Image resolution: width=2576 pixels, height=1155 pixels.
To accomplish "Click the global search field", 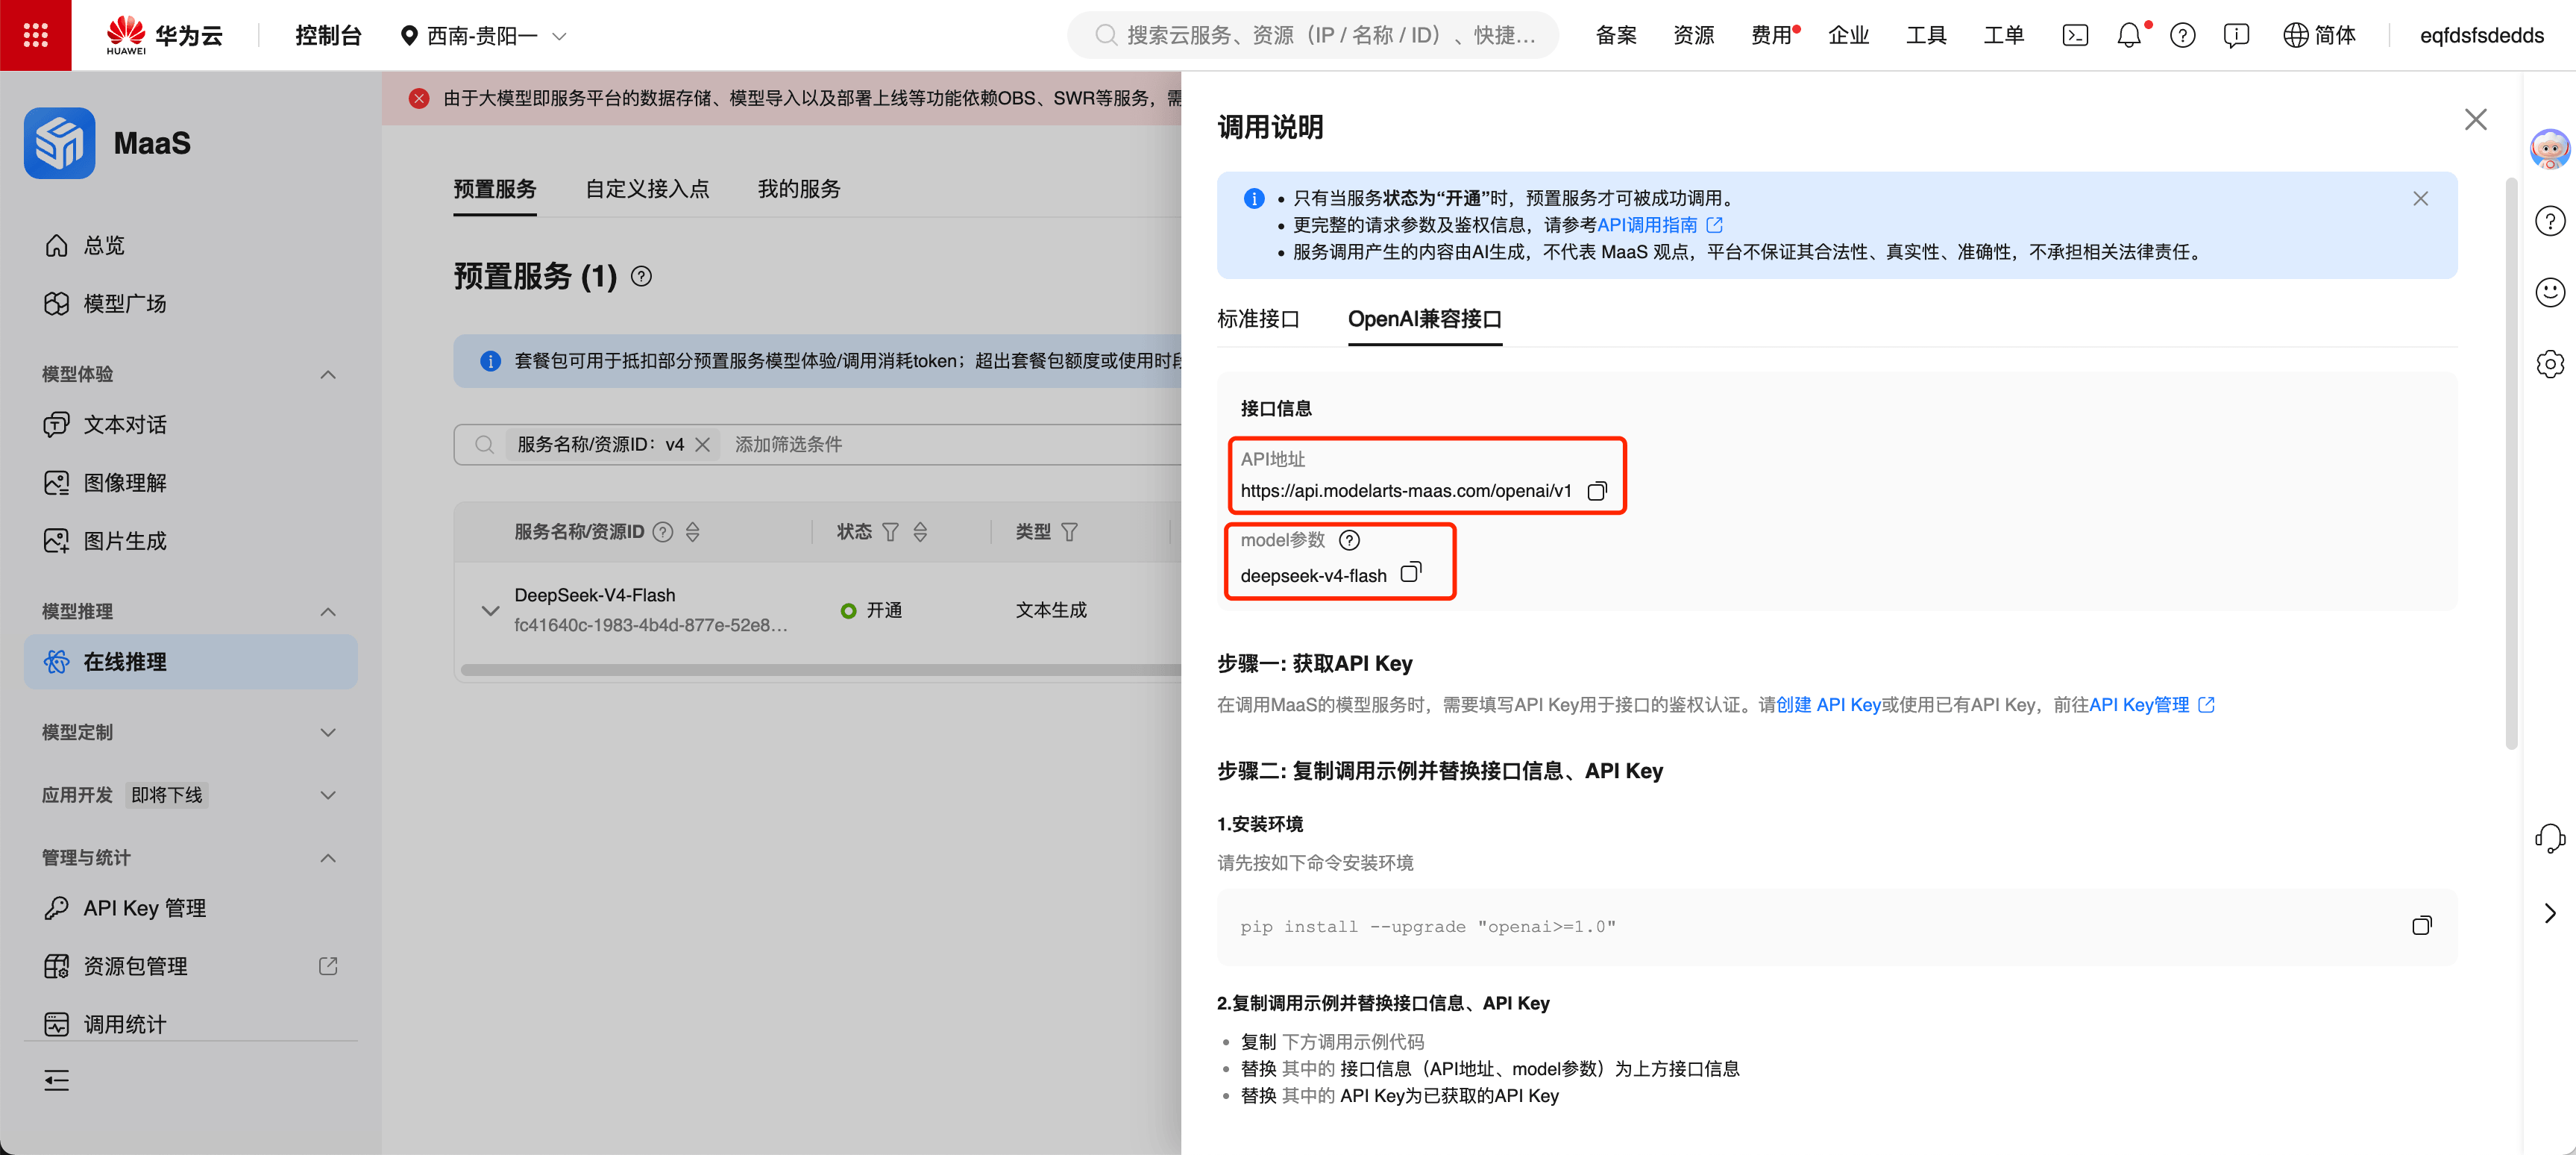I will pyautogui.click(x=1313, y=36).
